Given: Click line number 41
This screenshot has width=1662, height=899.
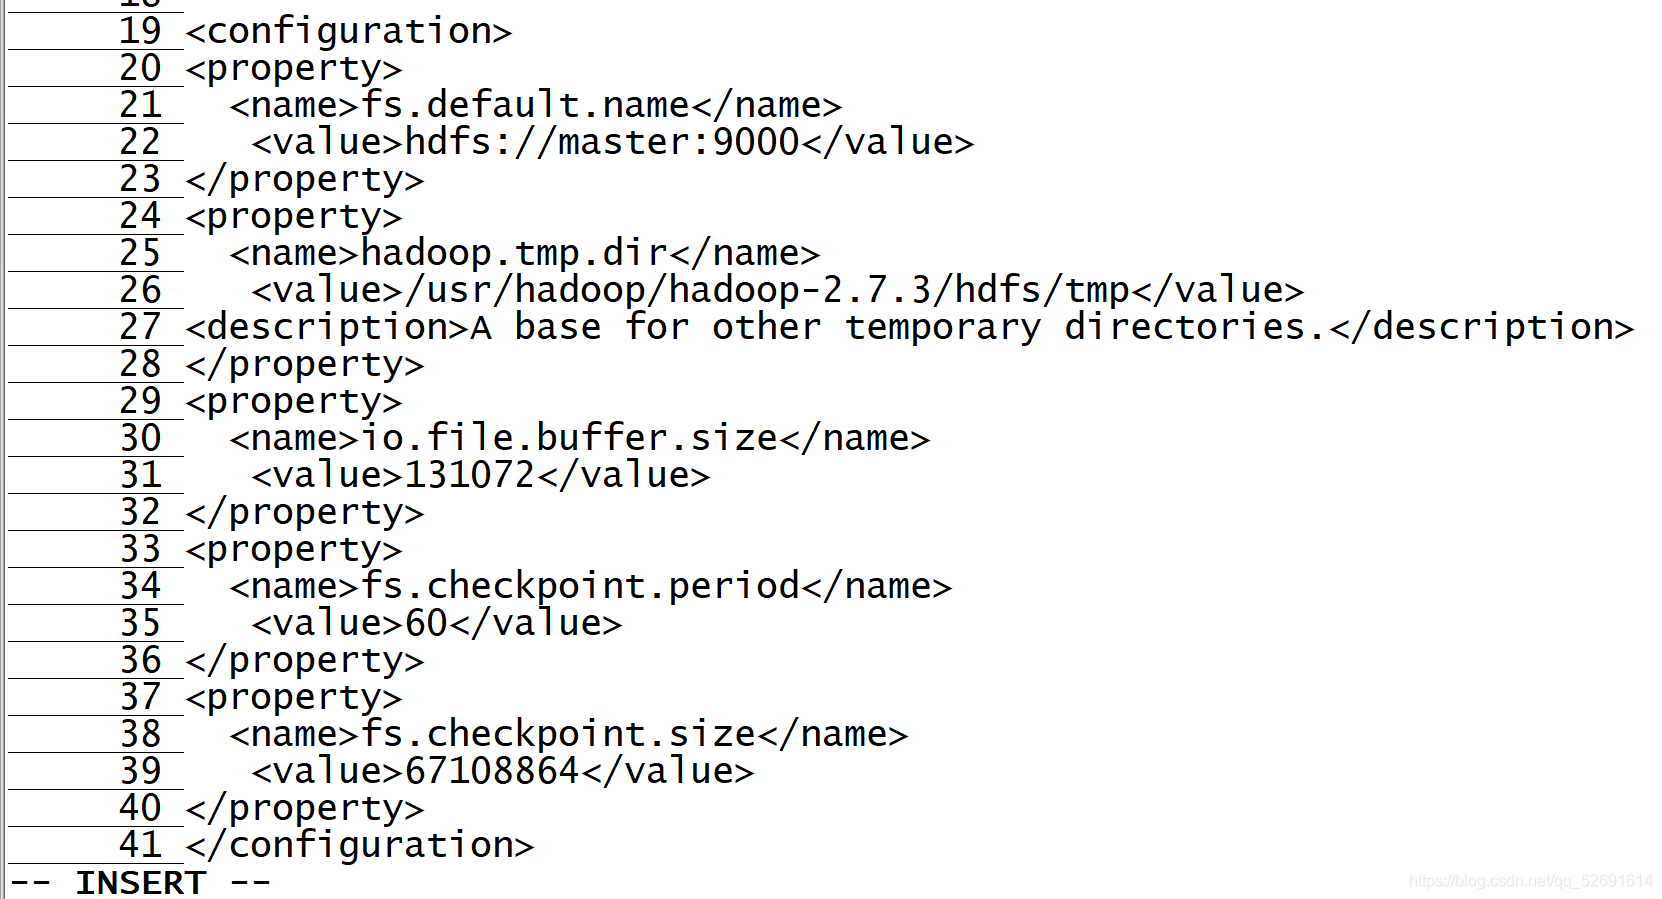Looking at the screenshot, I should [140, 845].
